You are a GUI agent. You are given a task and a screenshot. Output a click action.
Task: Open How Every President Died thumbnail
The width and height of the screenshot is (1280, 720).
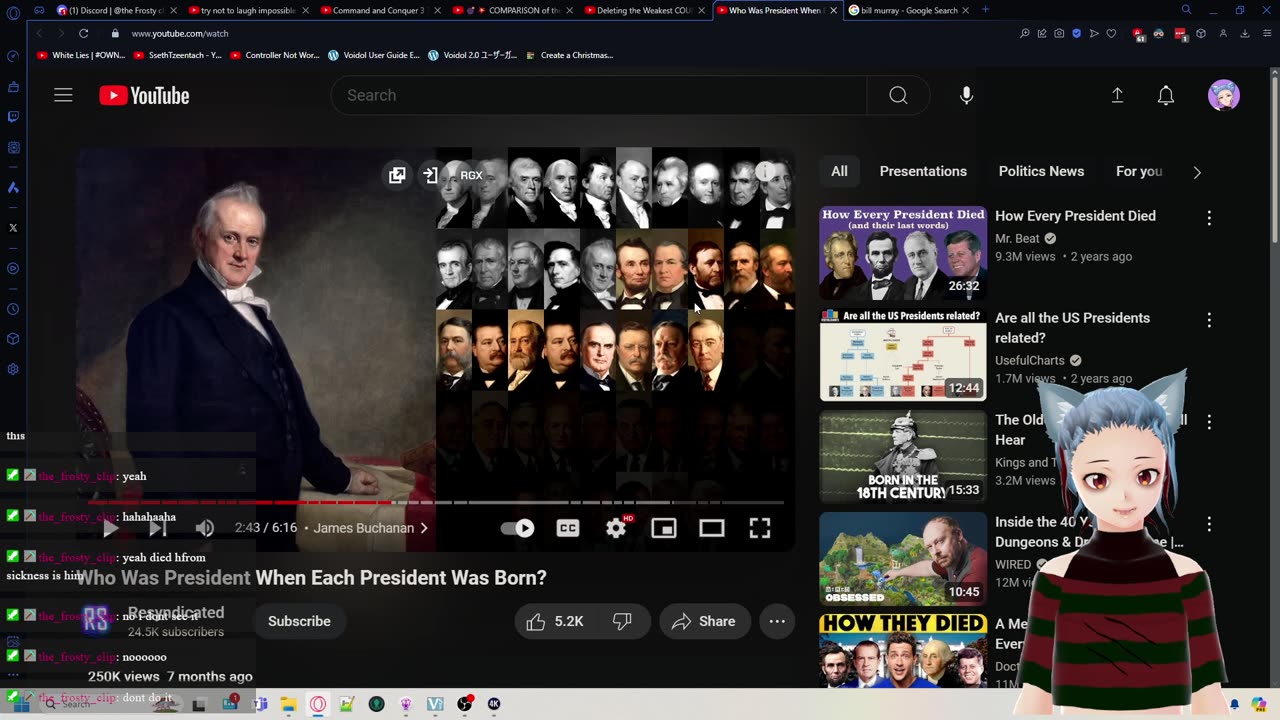pyautogui.click(x=903, y=253)
